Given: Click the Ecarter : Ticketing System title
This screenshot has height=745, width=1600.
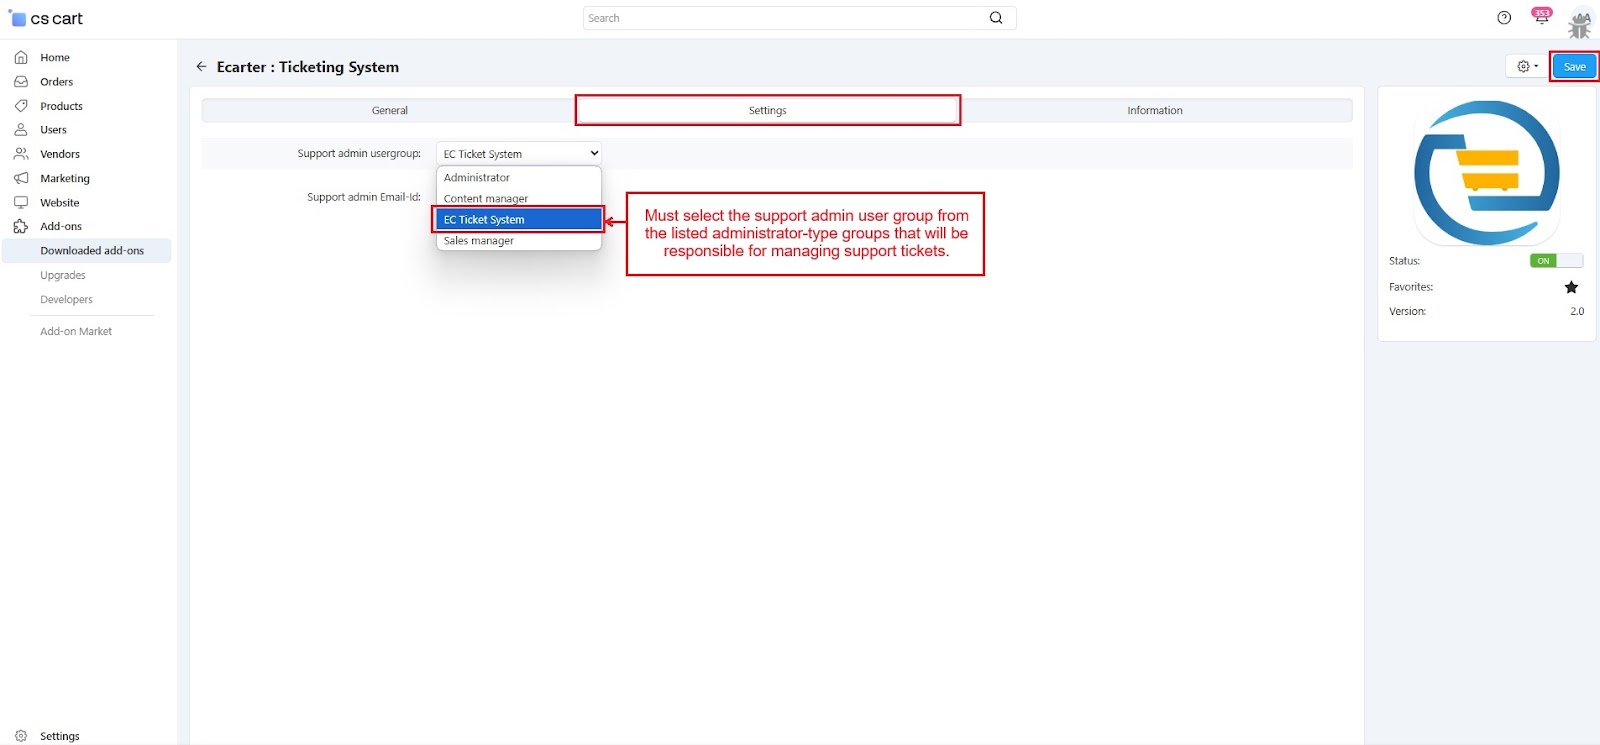Looking at the screenshot, I should [x=308, y=67].
